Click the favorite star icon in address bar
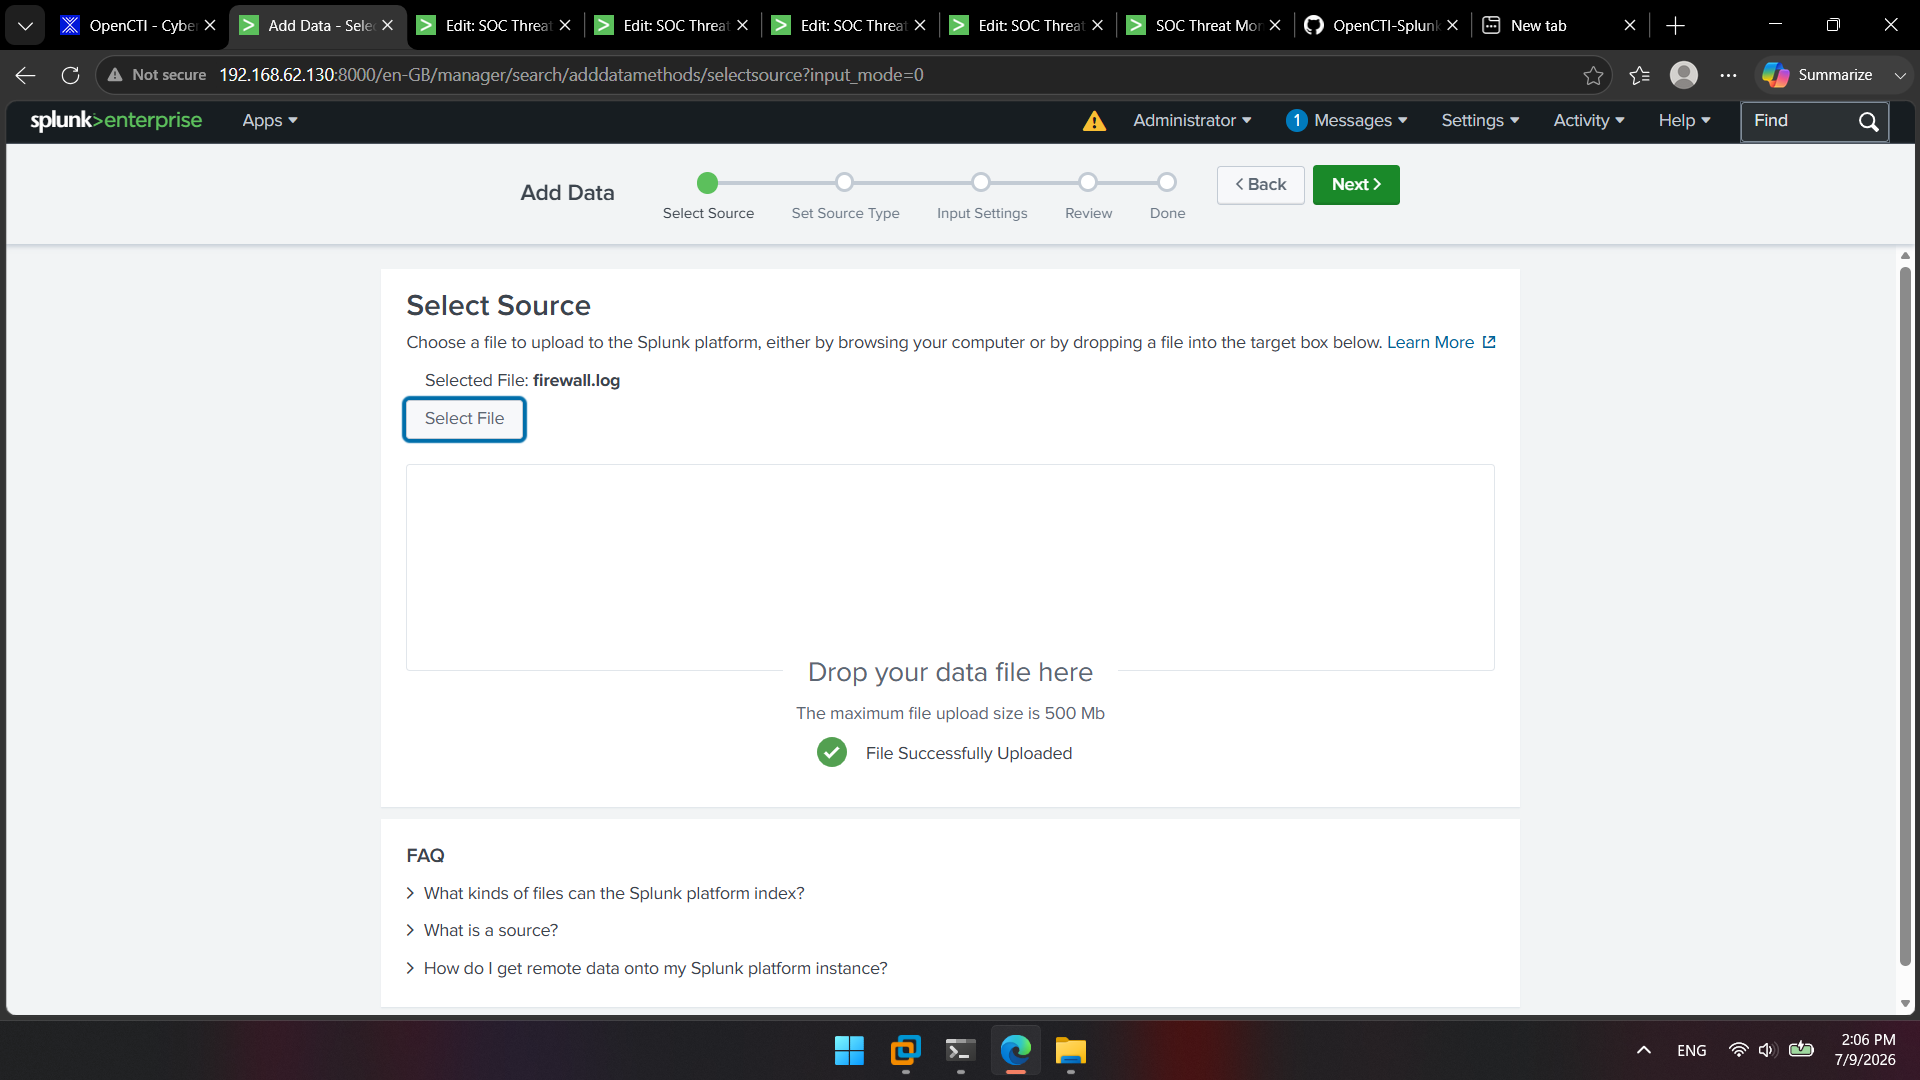Screen dimensions: 1920x1080 1593,75
